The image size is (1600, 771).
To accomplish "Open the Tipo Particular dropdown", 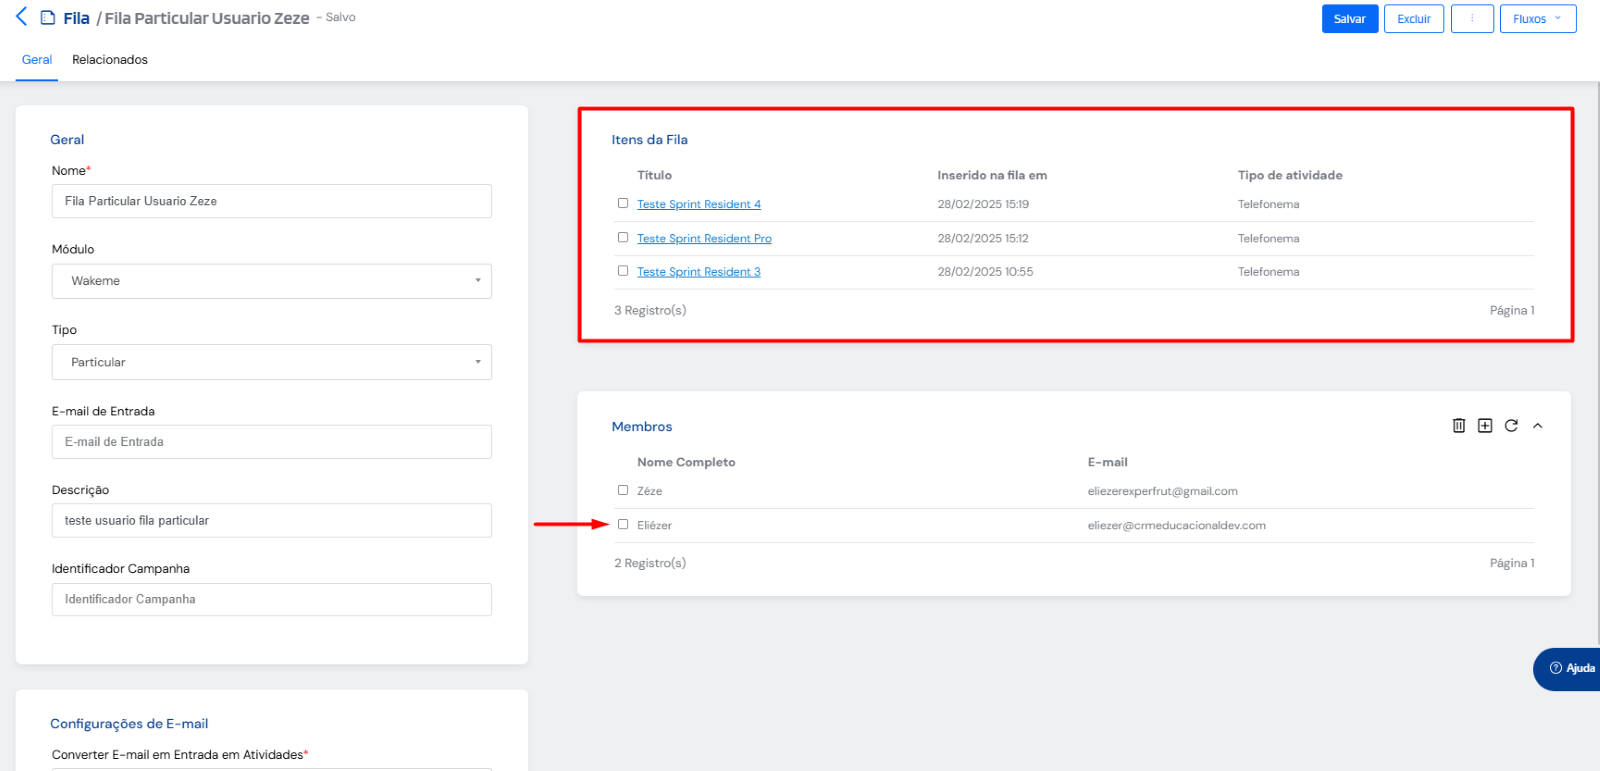I will (272, 362).
